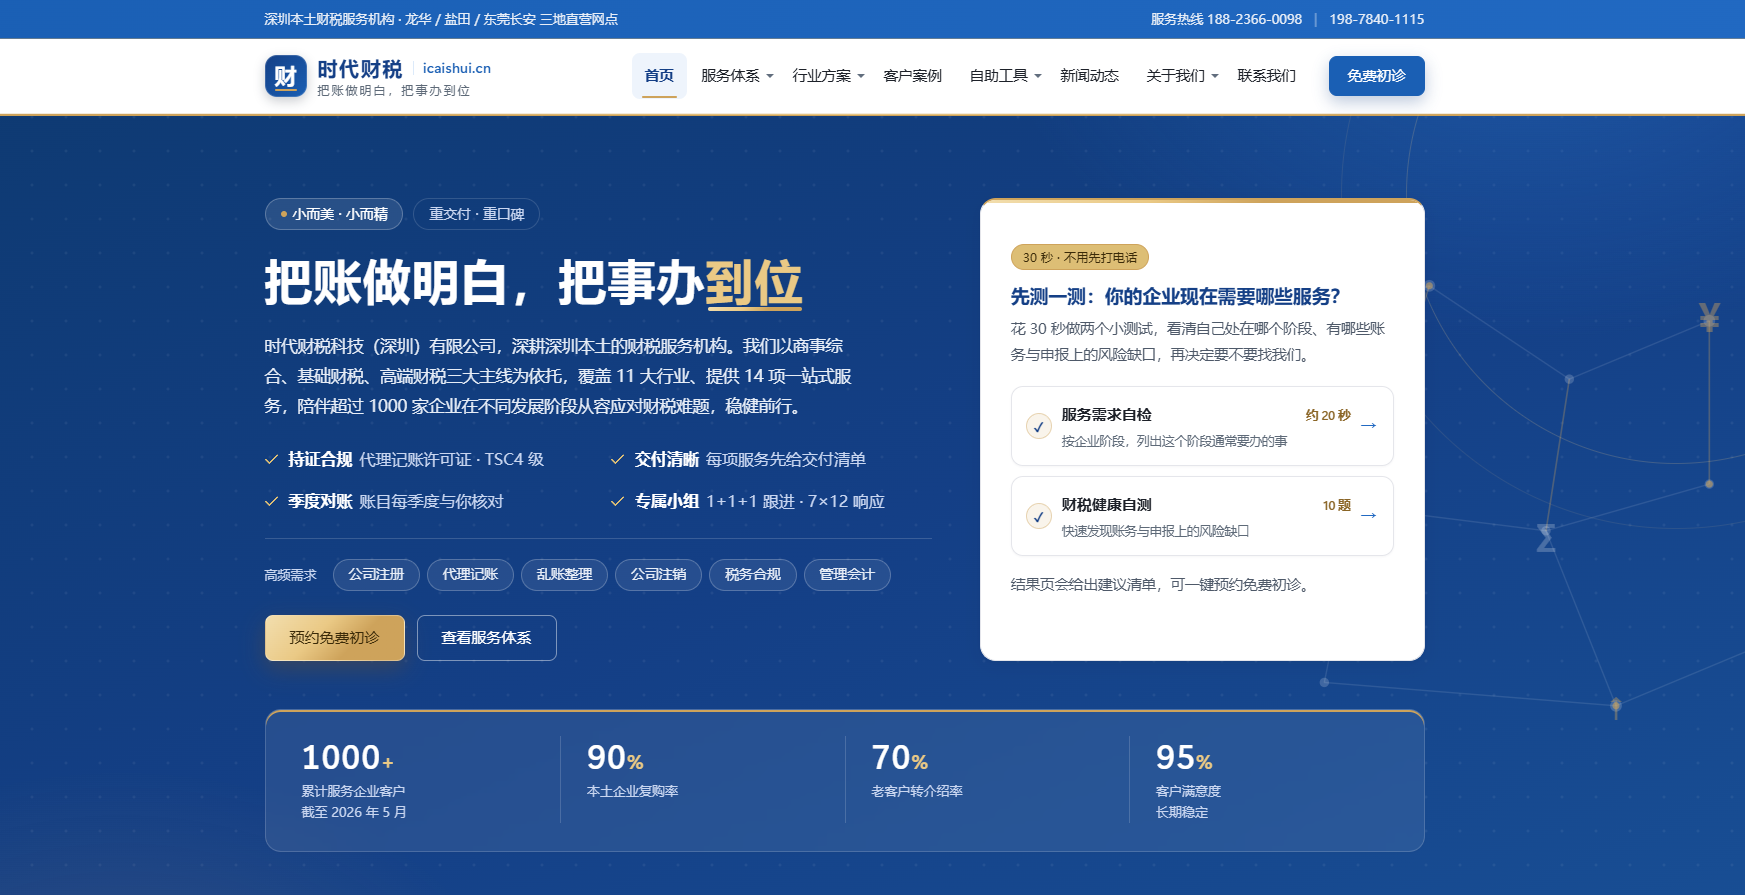Click 查看服务体系 button

[x=487, y=638]
